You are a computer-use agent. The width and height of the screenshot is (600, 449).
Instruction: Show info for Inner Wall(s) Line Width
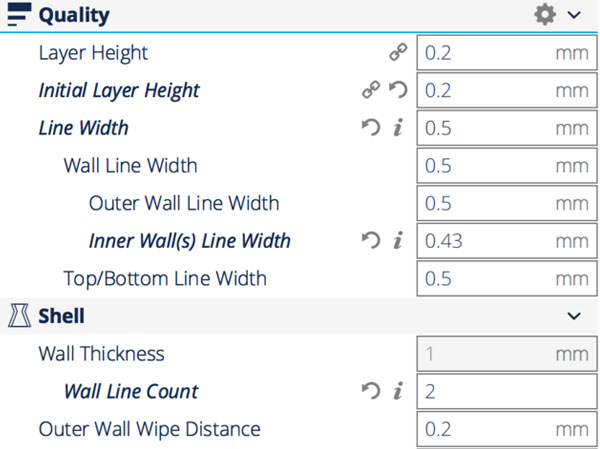pyautogui.click(x=397, y=240)
